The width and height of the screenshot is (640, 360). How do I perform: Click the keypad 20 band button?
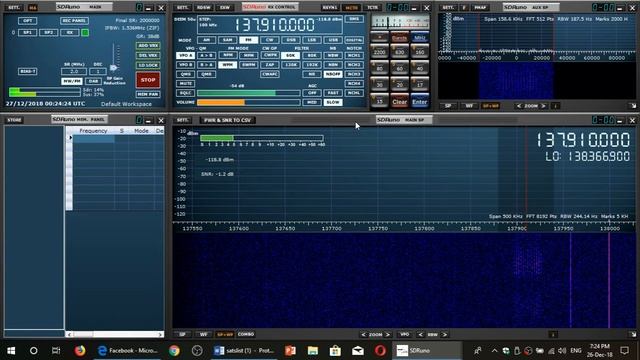click(x=400, y=85)
